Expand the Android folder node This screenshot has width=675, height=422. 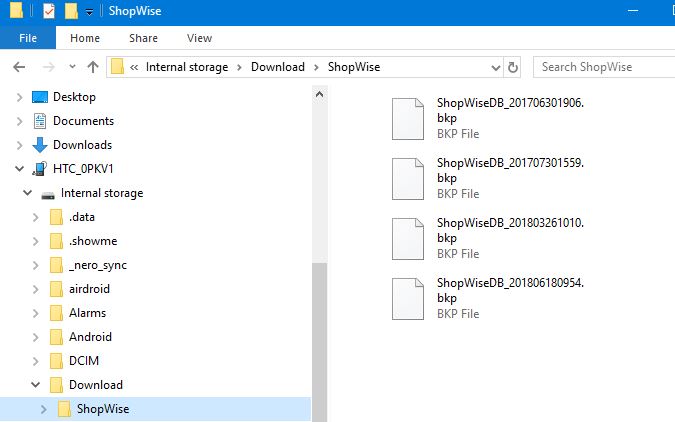click(x=36, y=338)
